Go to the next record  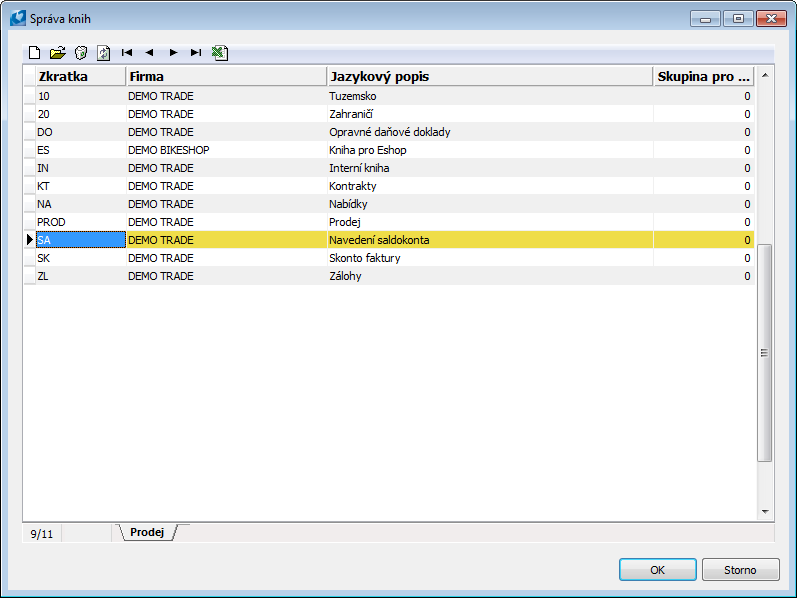(x=173, y=52)
